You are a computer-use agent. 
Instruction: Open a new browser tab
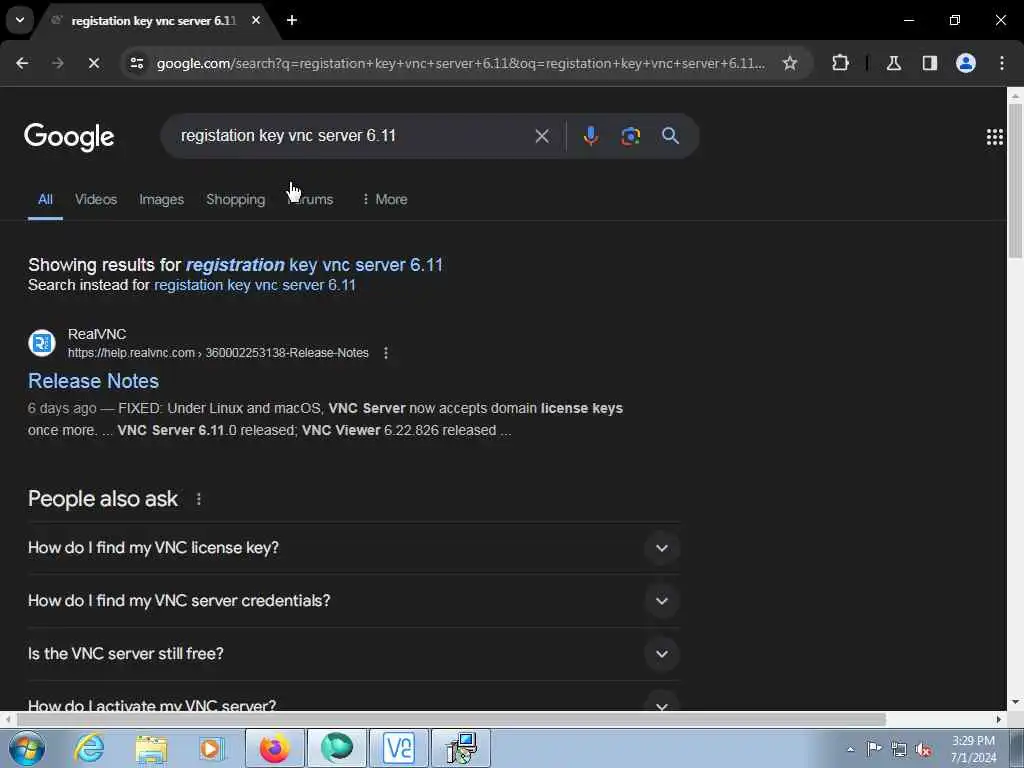(292, 20)
